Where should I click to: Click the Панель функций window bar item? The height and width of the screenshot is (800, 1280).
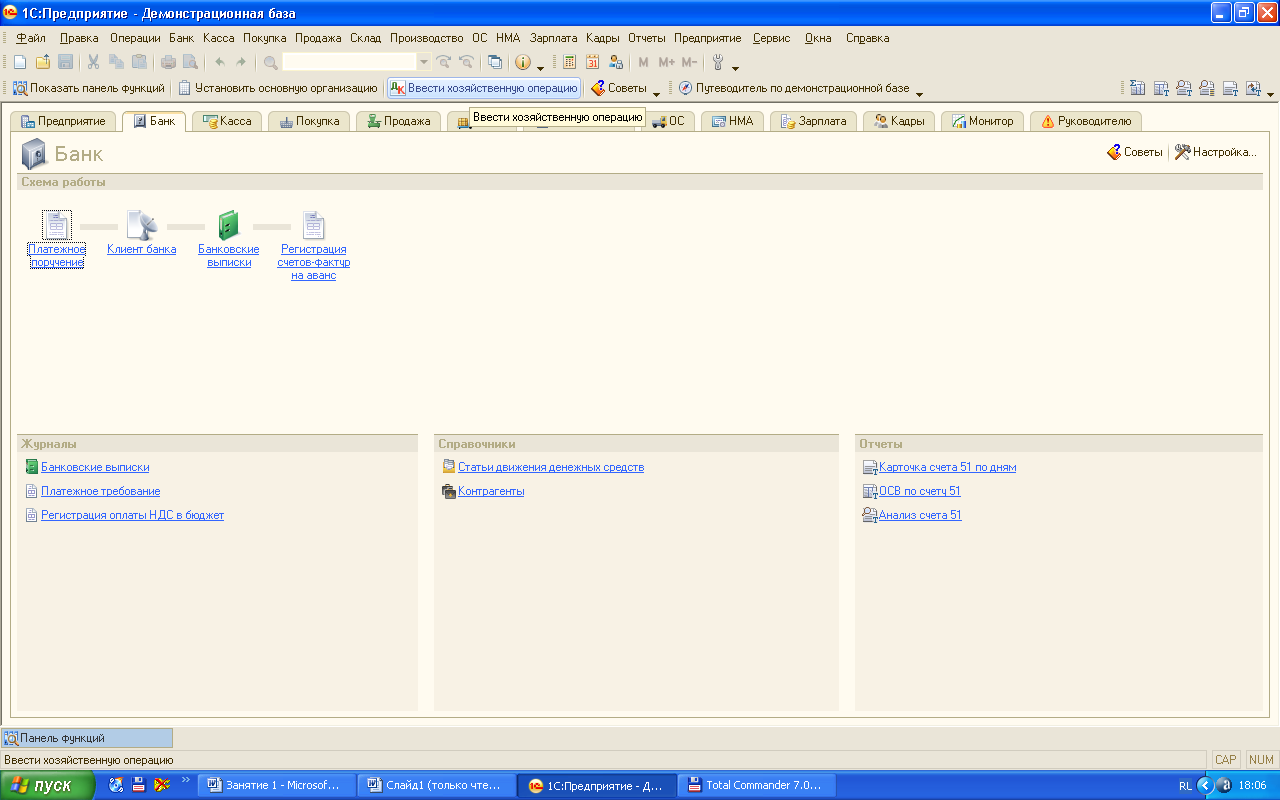tap(87, 738)
